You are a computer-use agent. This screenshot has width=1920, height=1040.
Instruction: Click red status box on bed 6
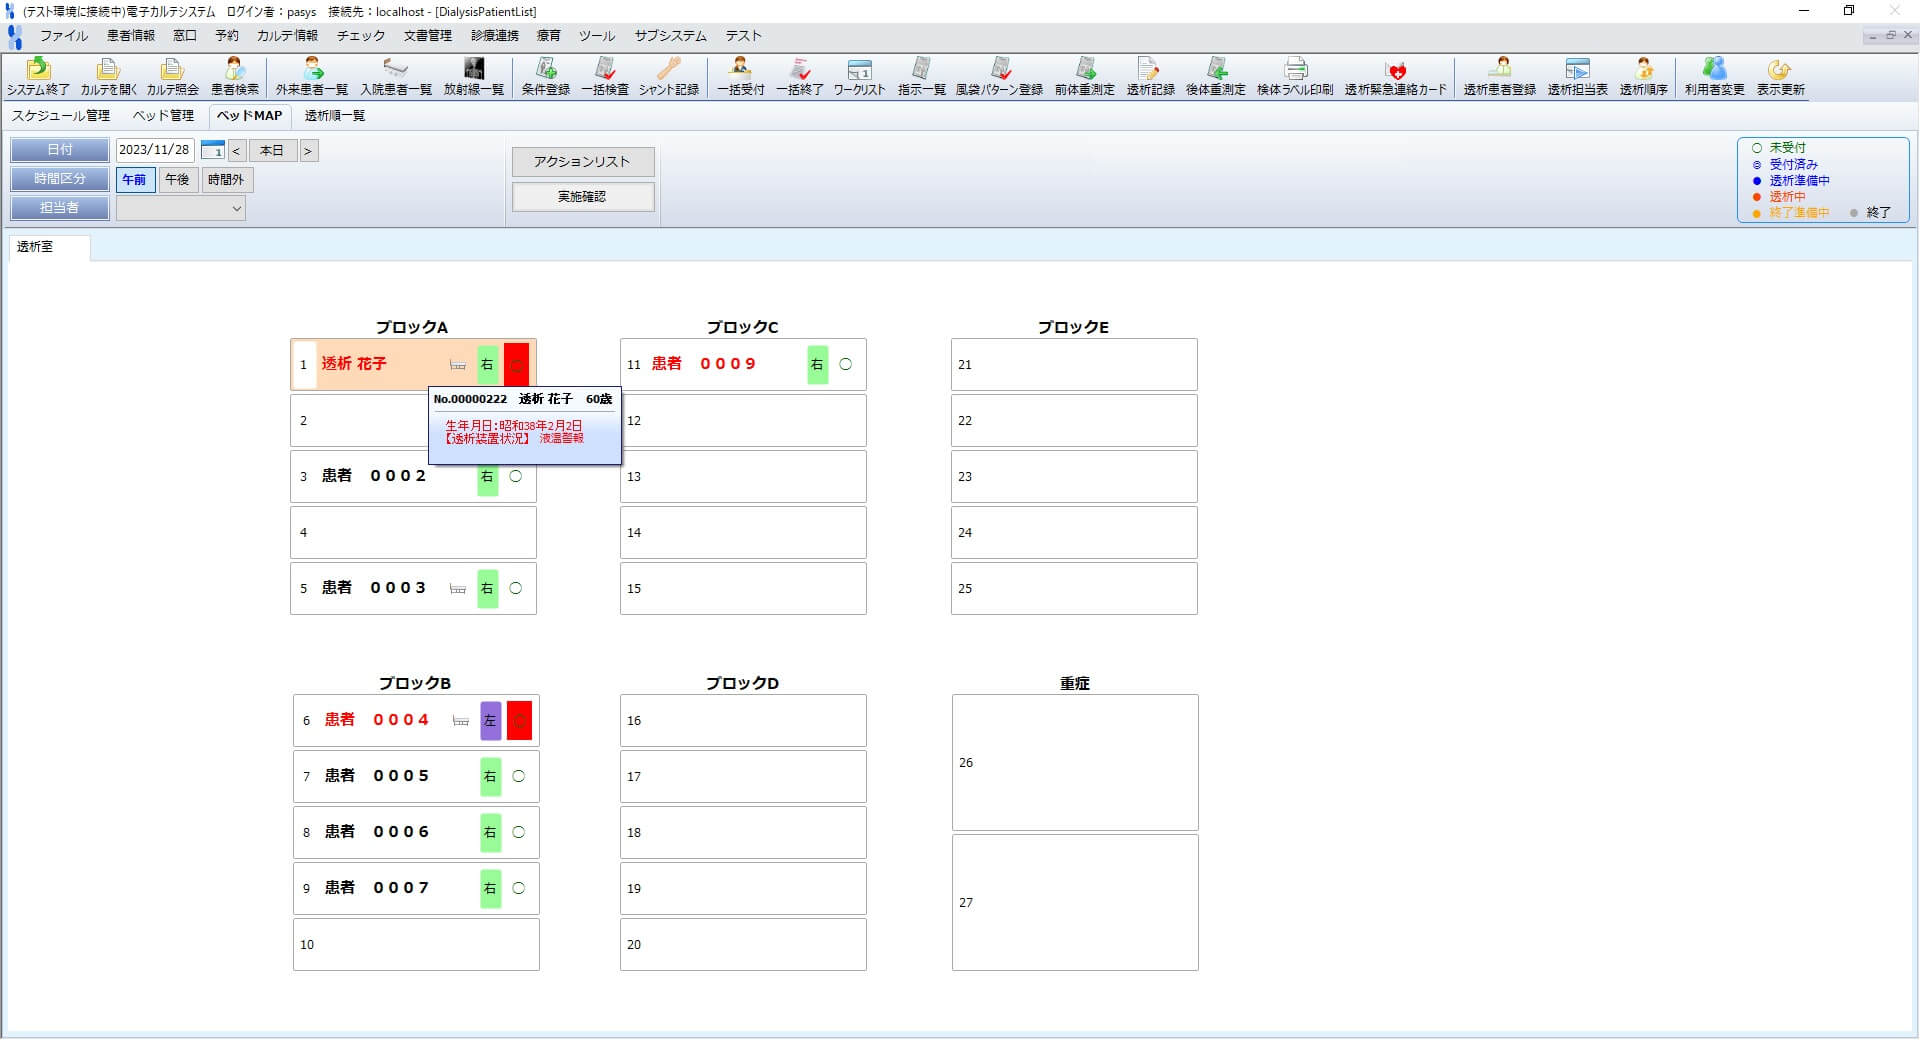tap(519, 720)
